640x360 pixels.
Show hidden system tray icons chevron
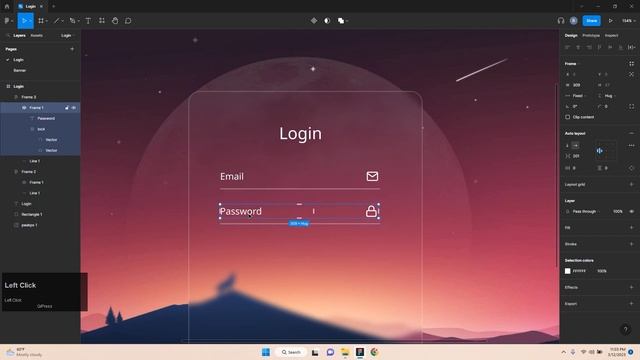coord(564,352)
